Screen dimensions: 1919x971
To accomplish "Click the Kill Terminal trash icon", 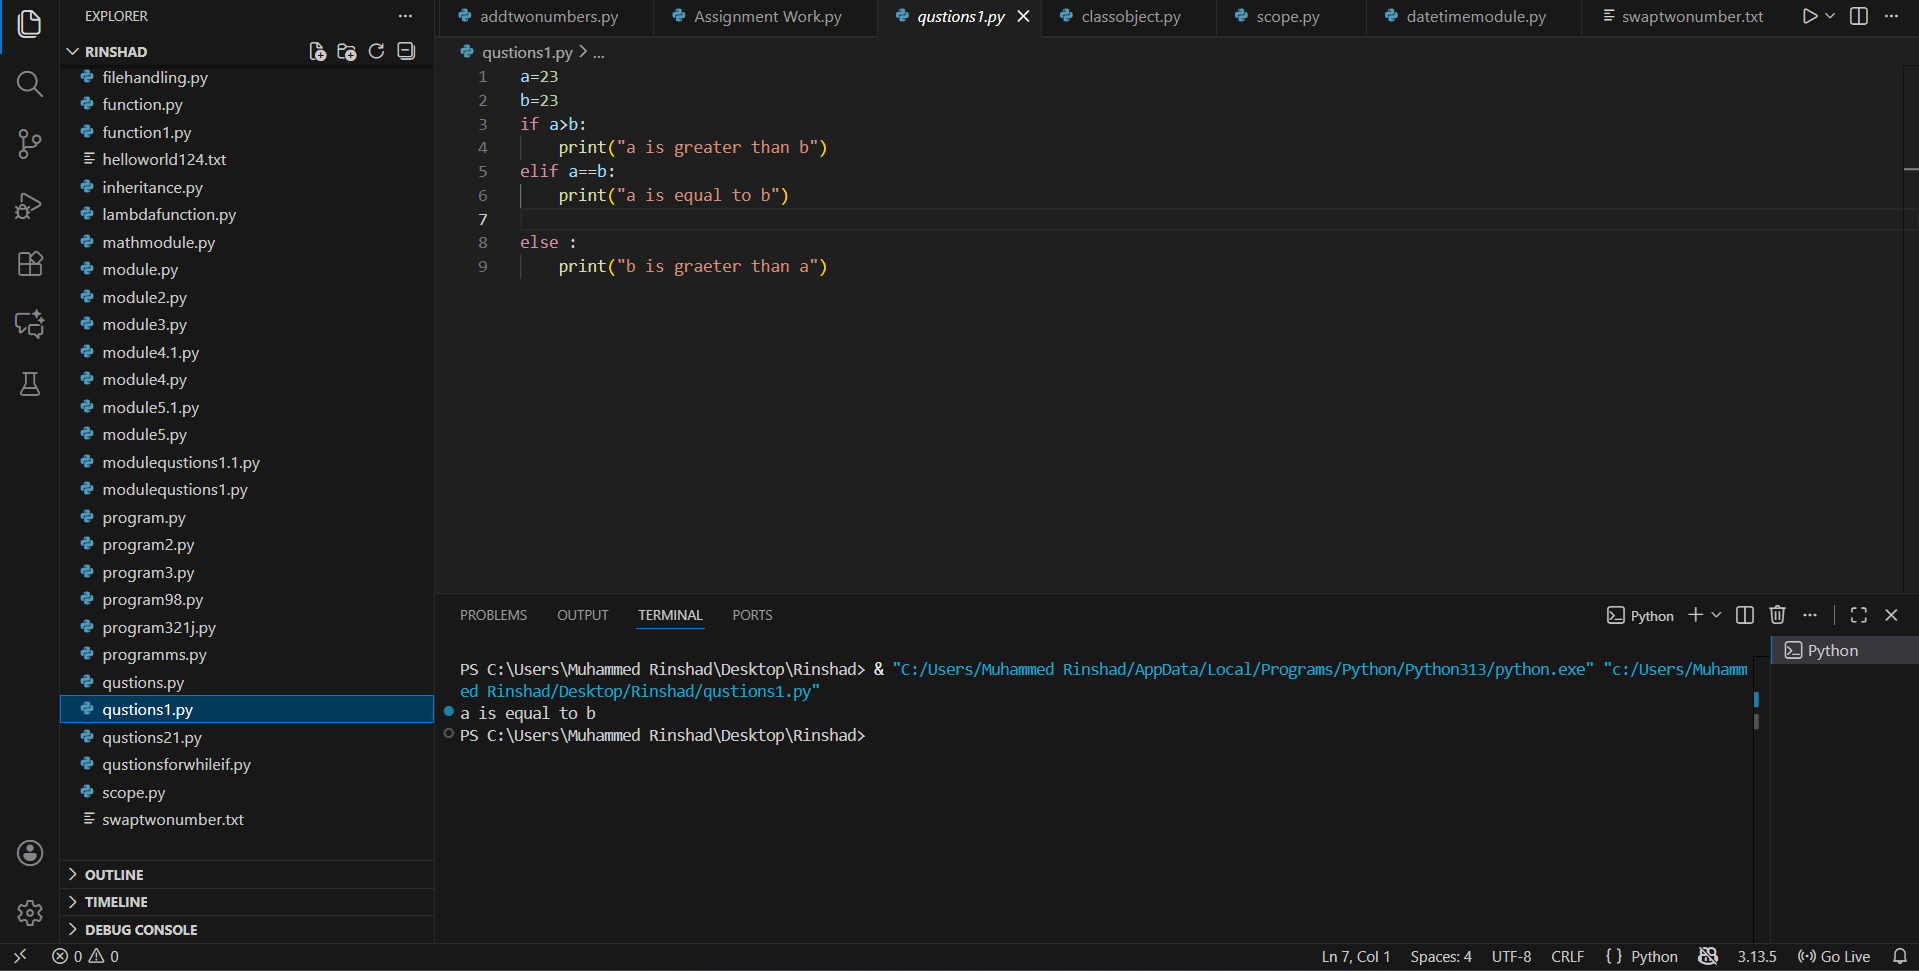I will [x=1777, y=615].
